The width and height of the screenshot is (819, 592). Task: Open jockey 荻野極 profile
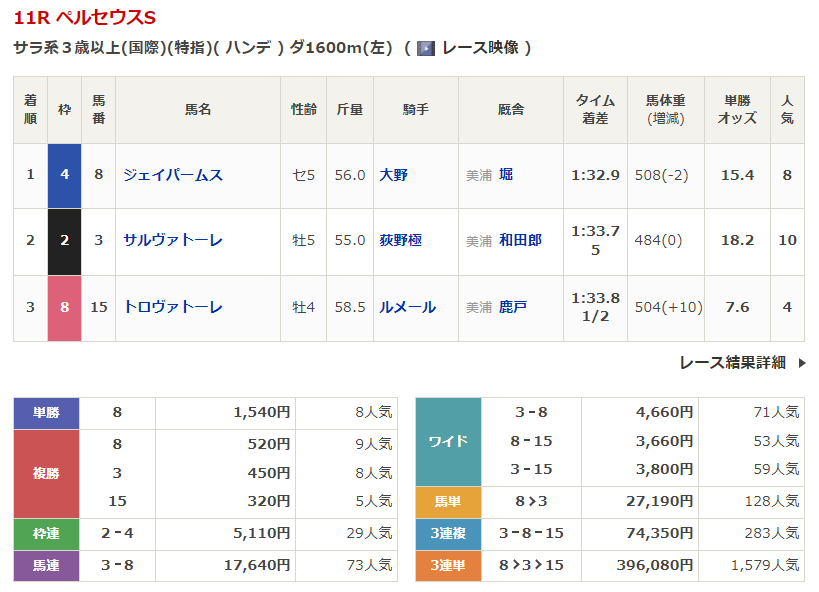click(401, 240)
